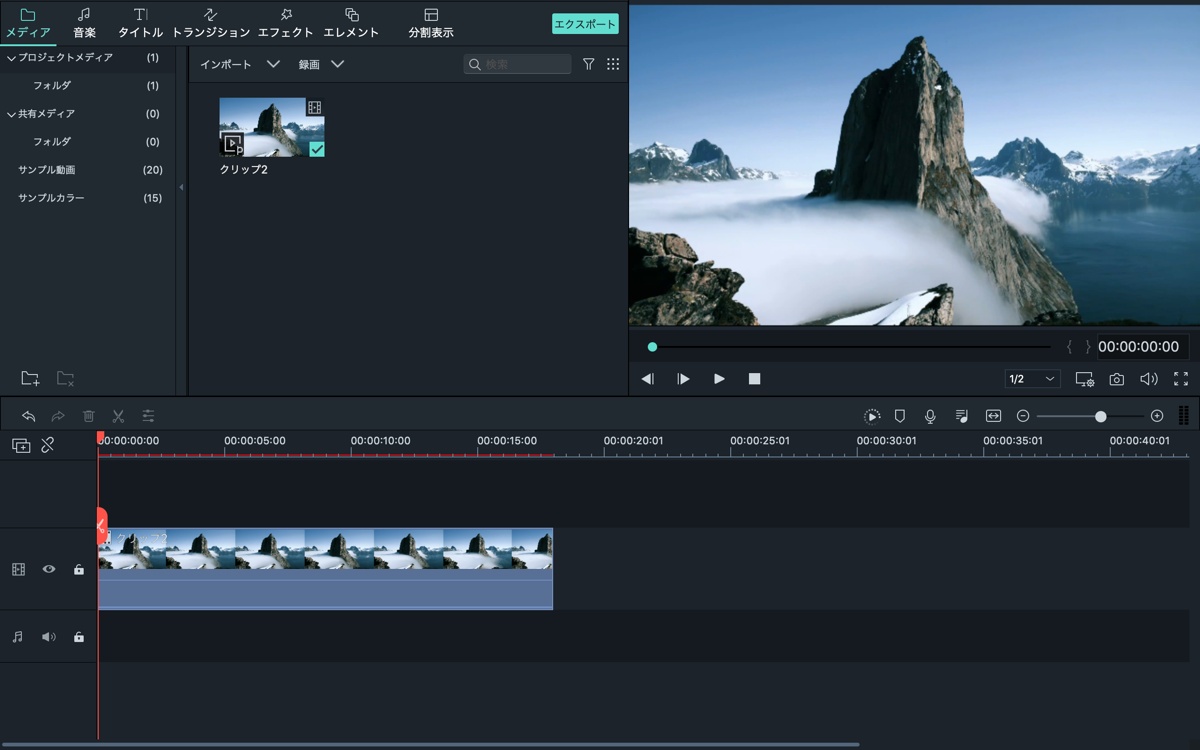Open the 録画 dropdown
This screenshot has height=750, width=1200.
point(321,64)
